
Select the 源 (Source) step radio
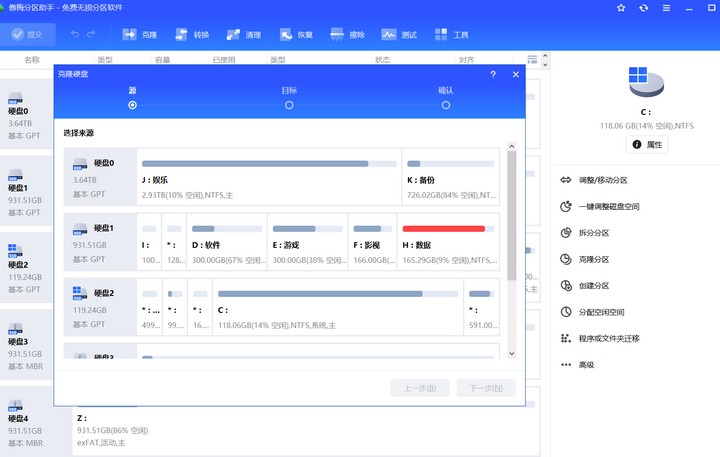(x=133, y=104)
